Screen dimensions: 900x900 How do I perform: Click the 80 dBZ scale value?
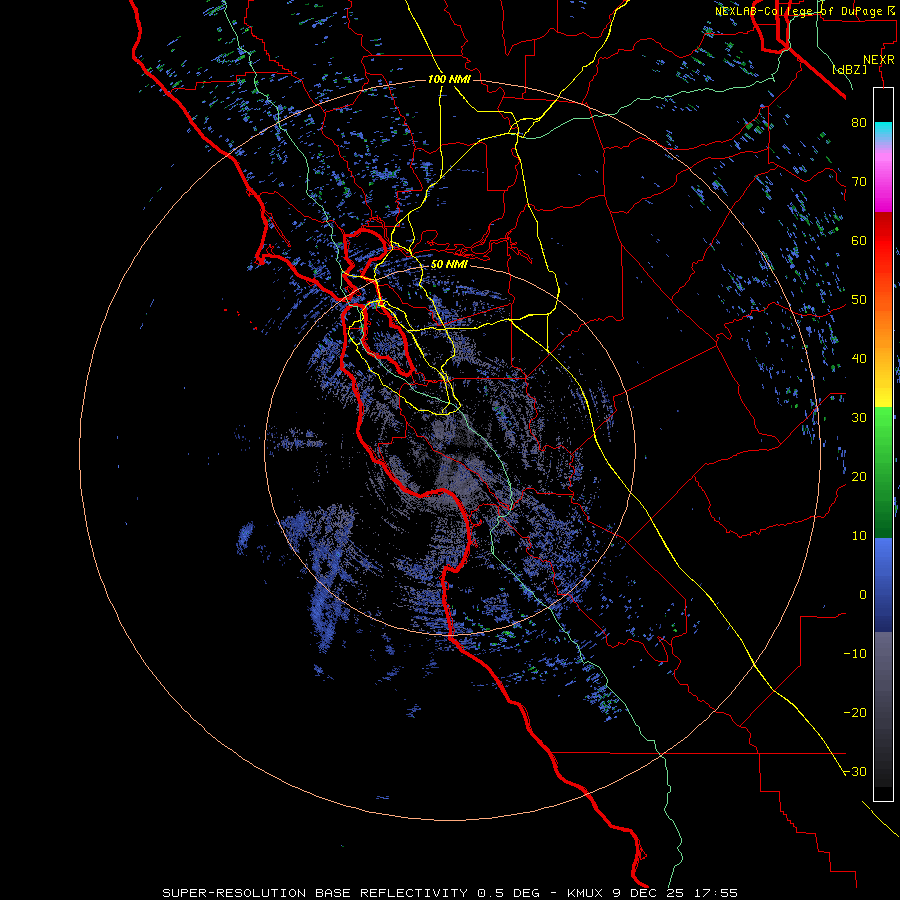pos(859,122)
